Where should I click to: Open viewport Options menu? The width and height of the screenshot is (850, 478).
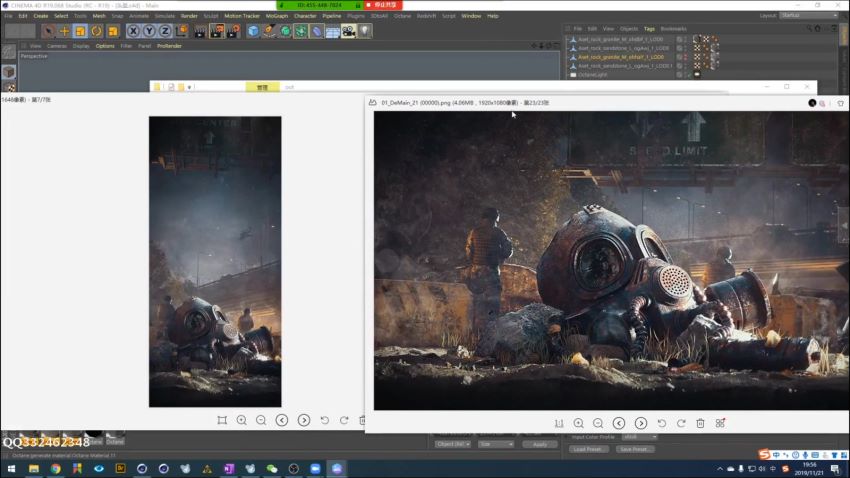click(105, 46)
